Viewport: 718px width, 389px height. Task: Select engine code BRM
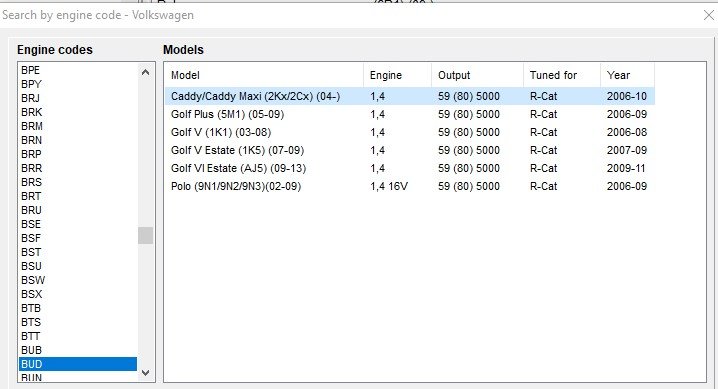click(x=78, y=126)
